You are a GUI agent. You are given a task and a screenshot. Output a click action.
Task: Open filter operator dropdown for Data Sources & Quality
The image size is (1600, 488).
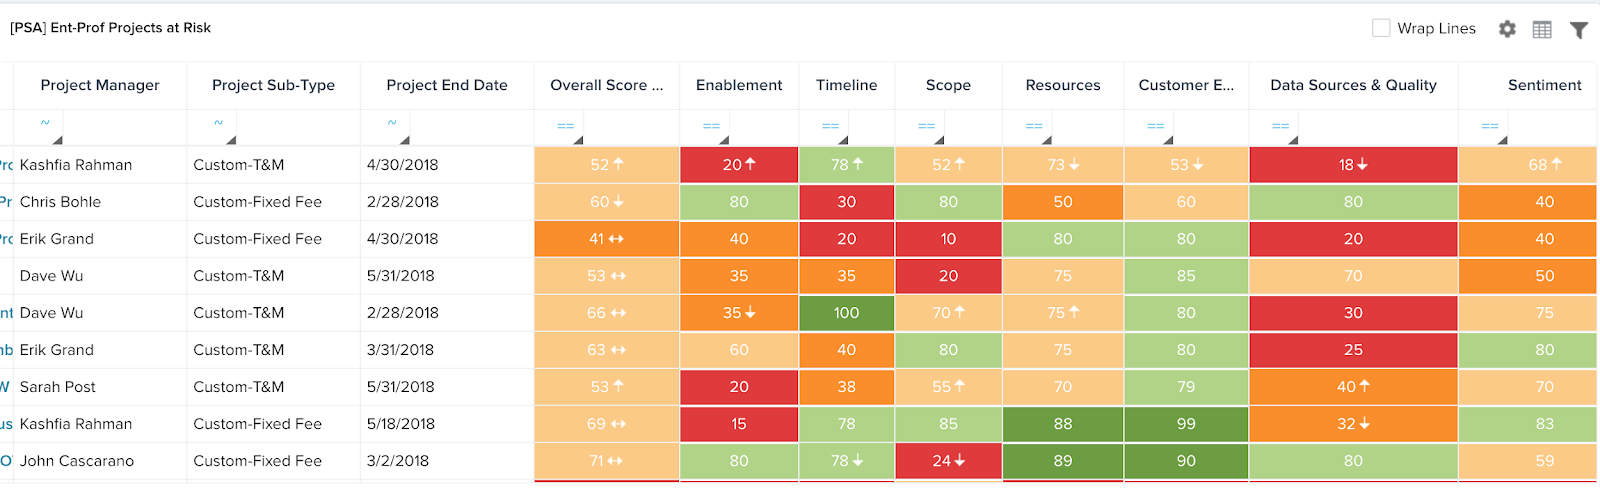point(1280,126)
